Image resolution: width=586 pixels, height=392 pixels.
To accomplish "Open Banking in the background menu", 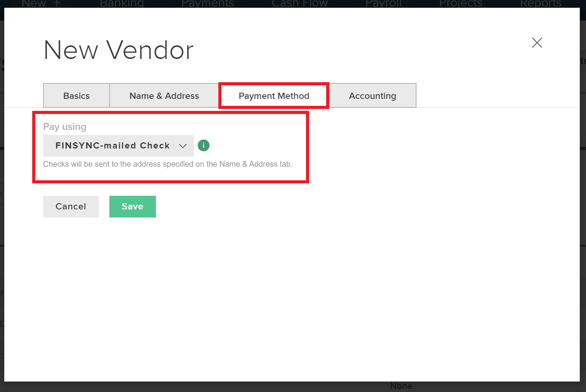I will [122, 3].
